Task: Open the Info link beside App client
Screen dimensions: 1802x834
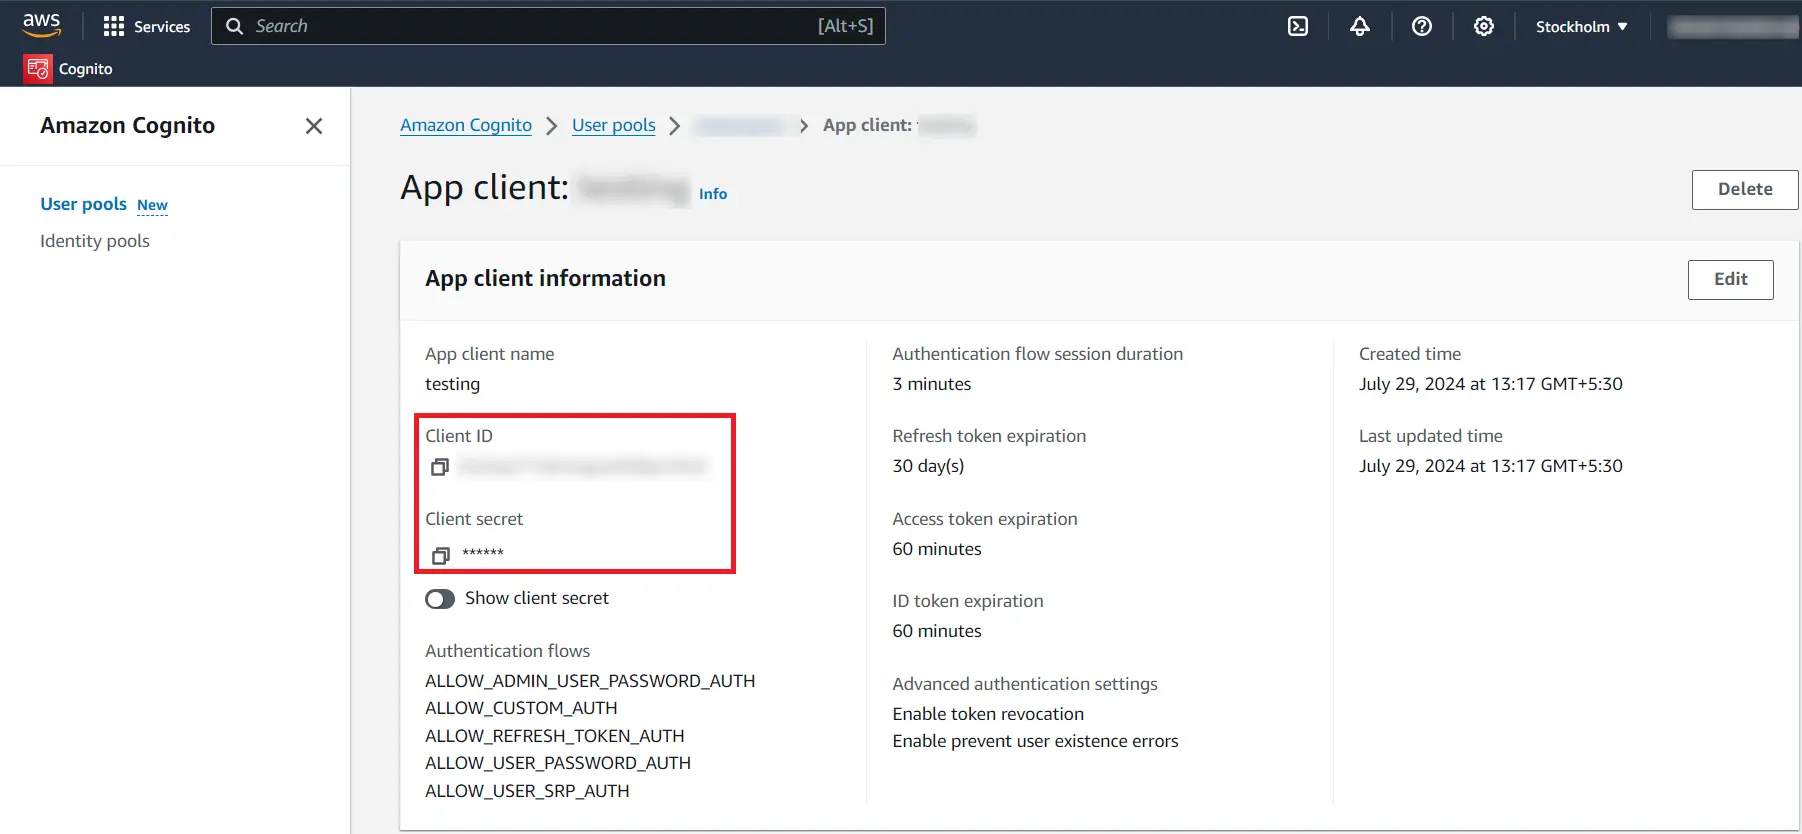Action: coord(713,194)
